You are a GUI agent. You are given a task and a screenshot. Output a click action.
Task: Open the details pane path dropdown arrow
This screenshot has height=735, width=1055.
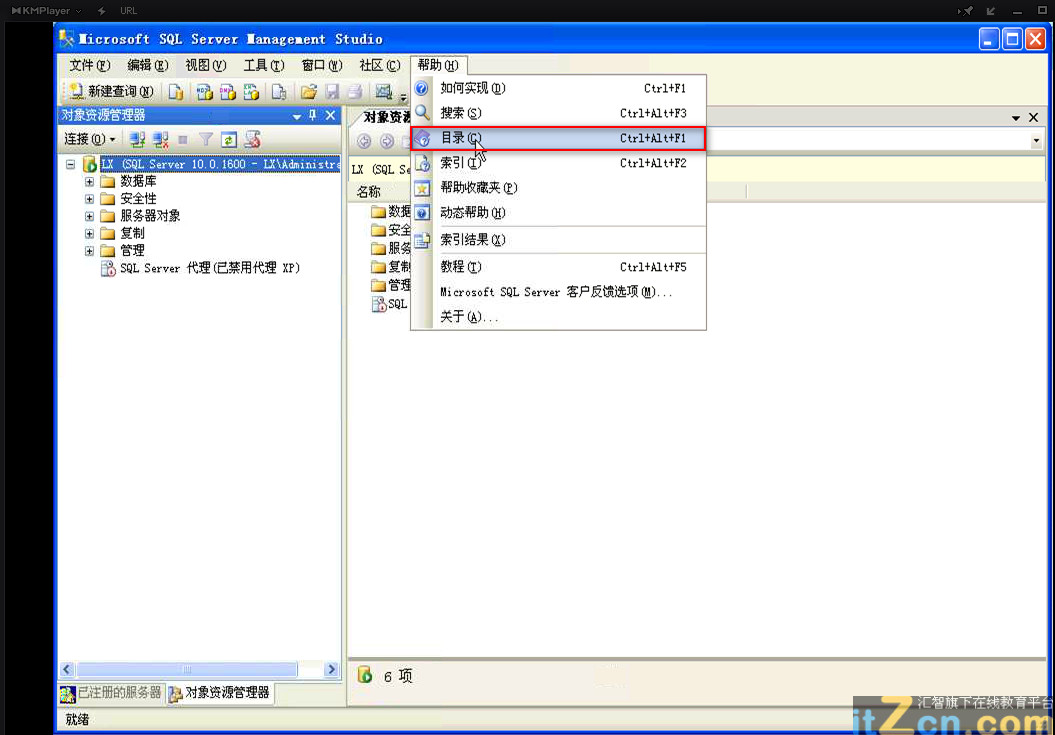coord(1036,141)
